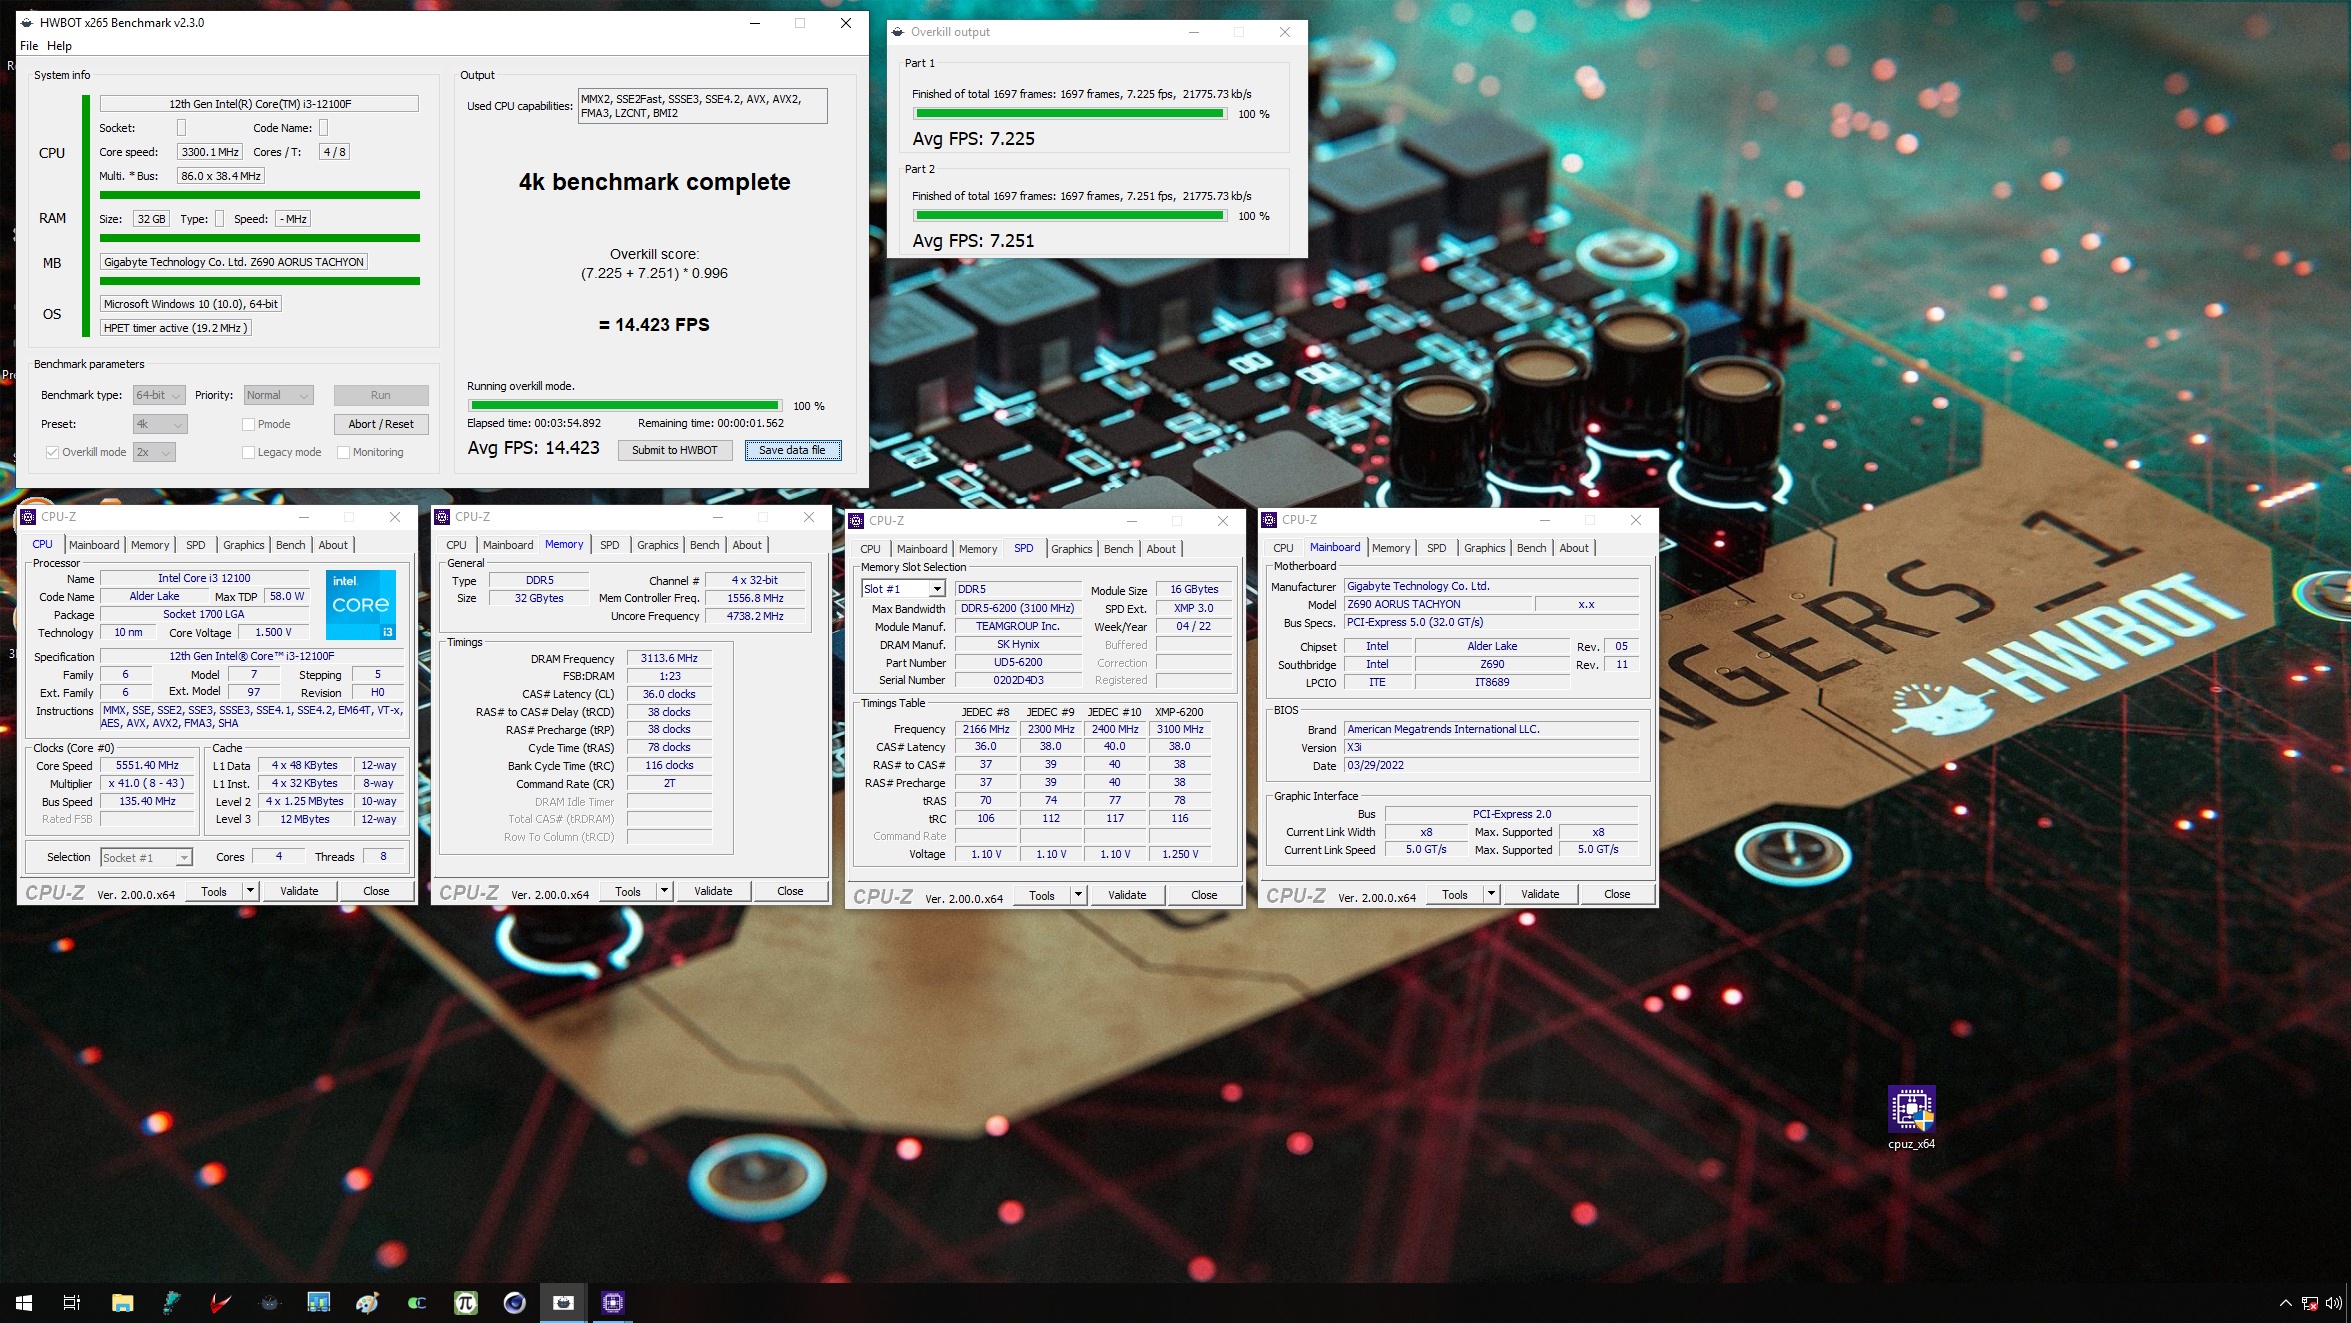The image size is (2351, 1323).
Task: Open the Slot #1 memory slot dropdown
Action: [x=903, y=589]
